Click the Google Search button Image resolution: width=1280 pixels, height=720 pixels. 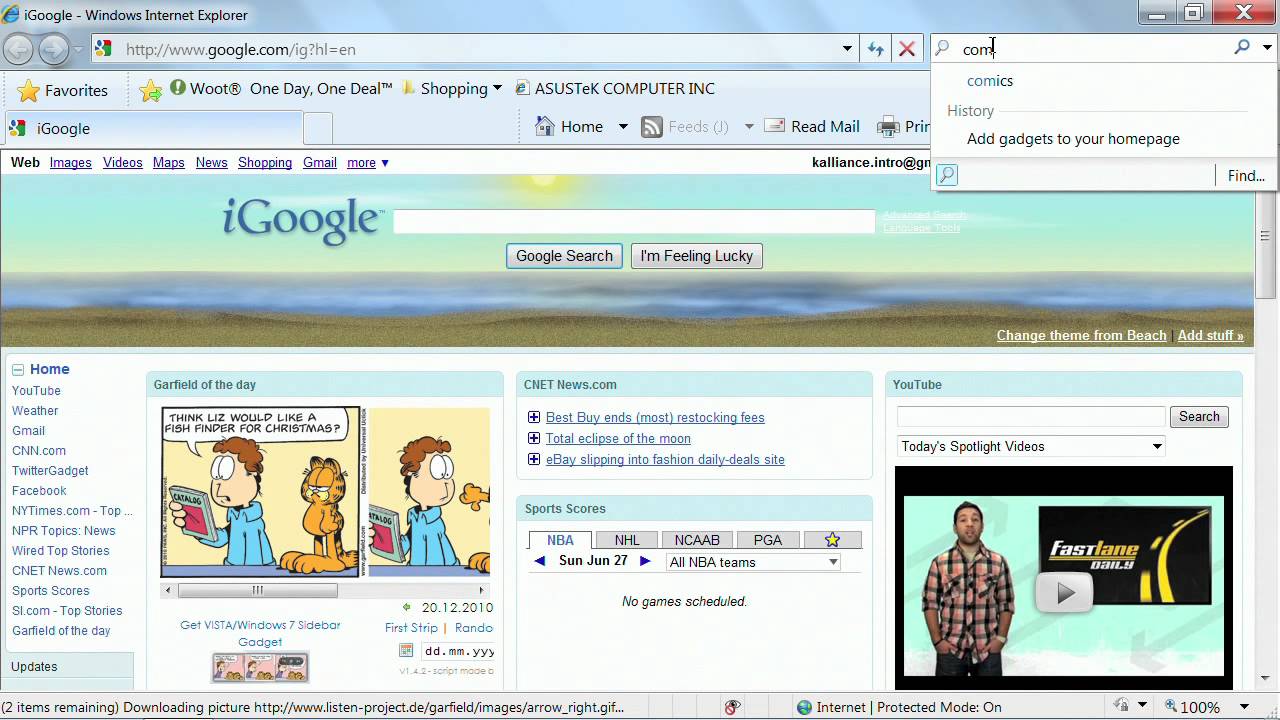(564, 256)
